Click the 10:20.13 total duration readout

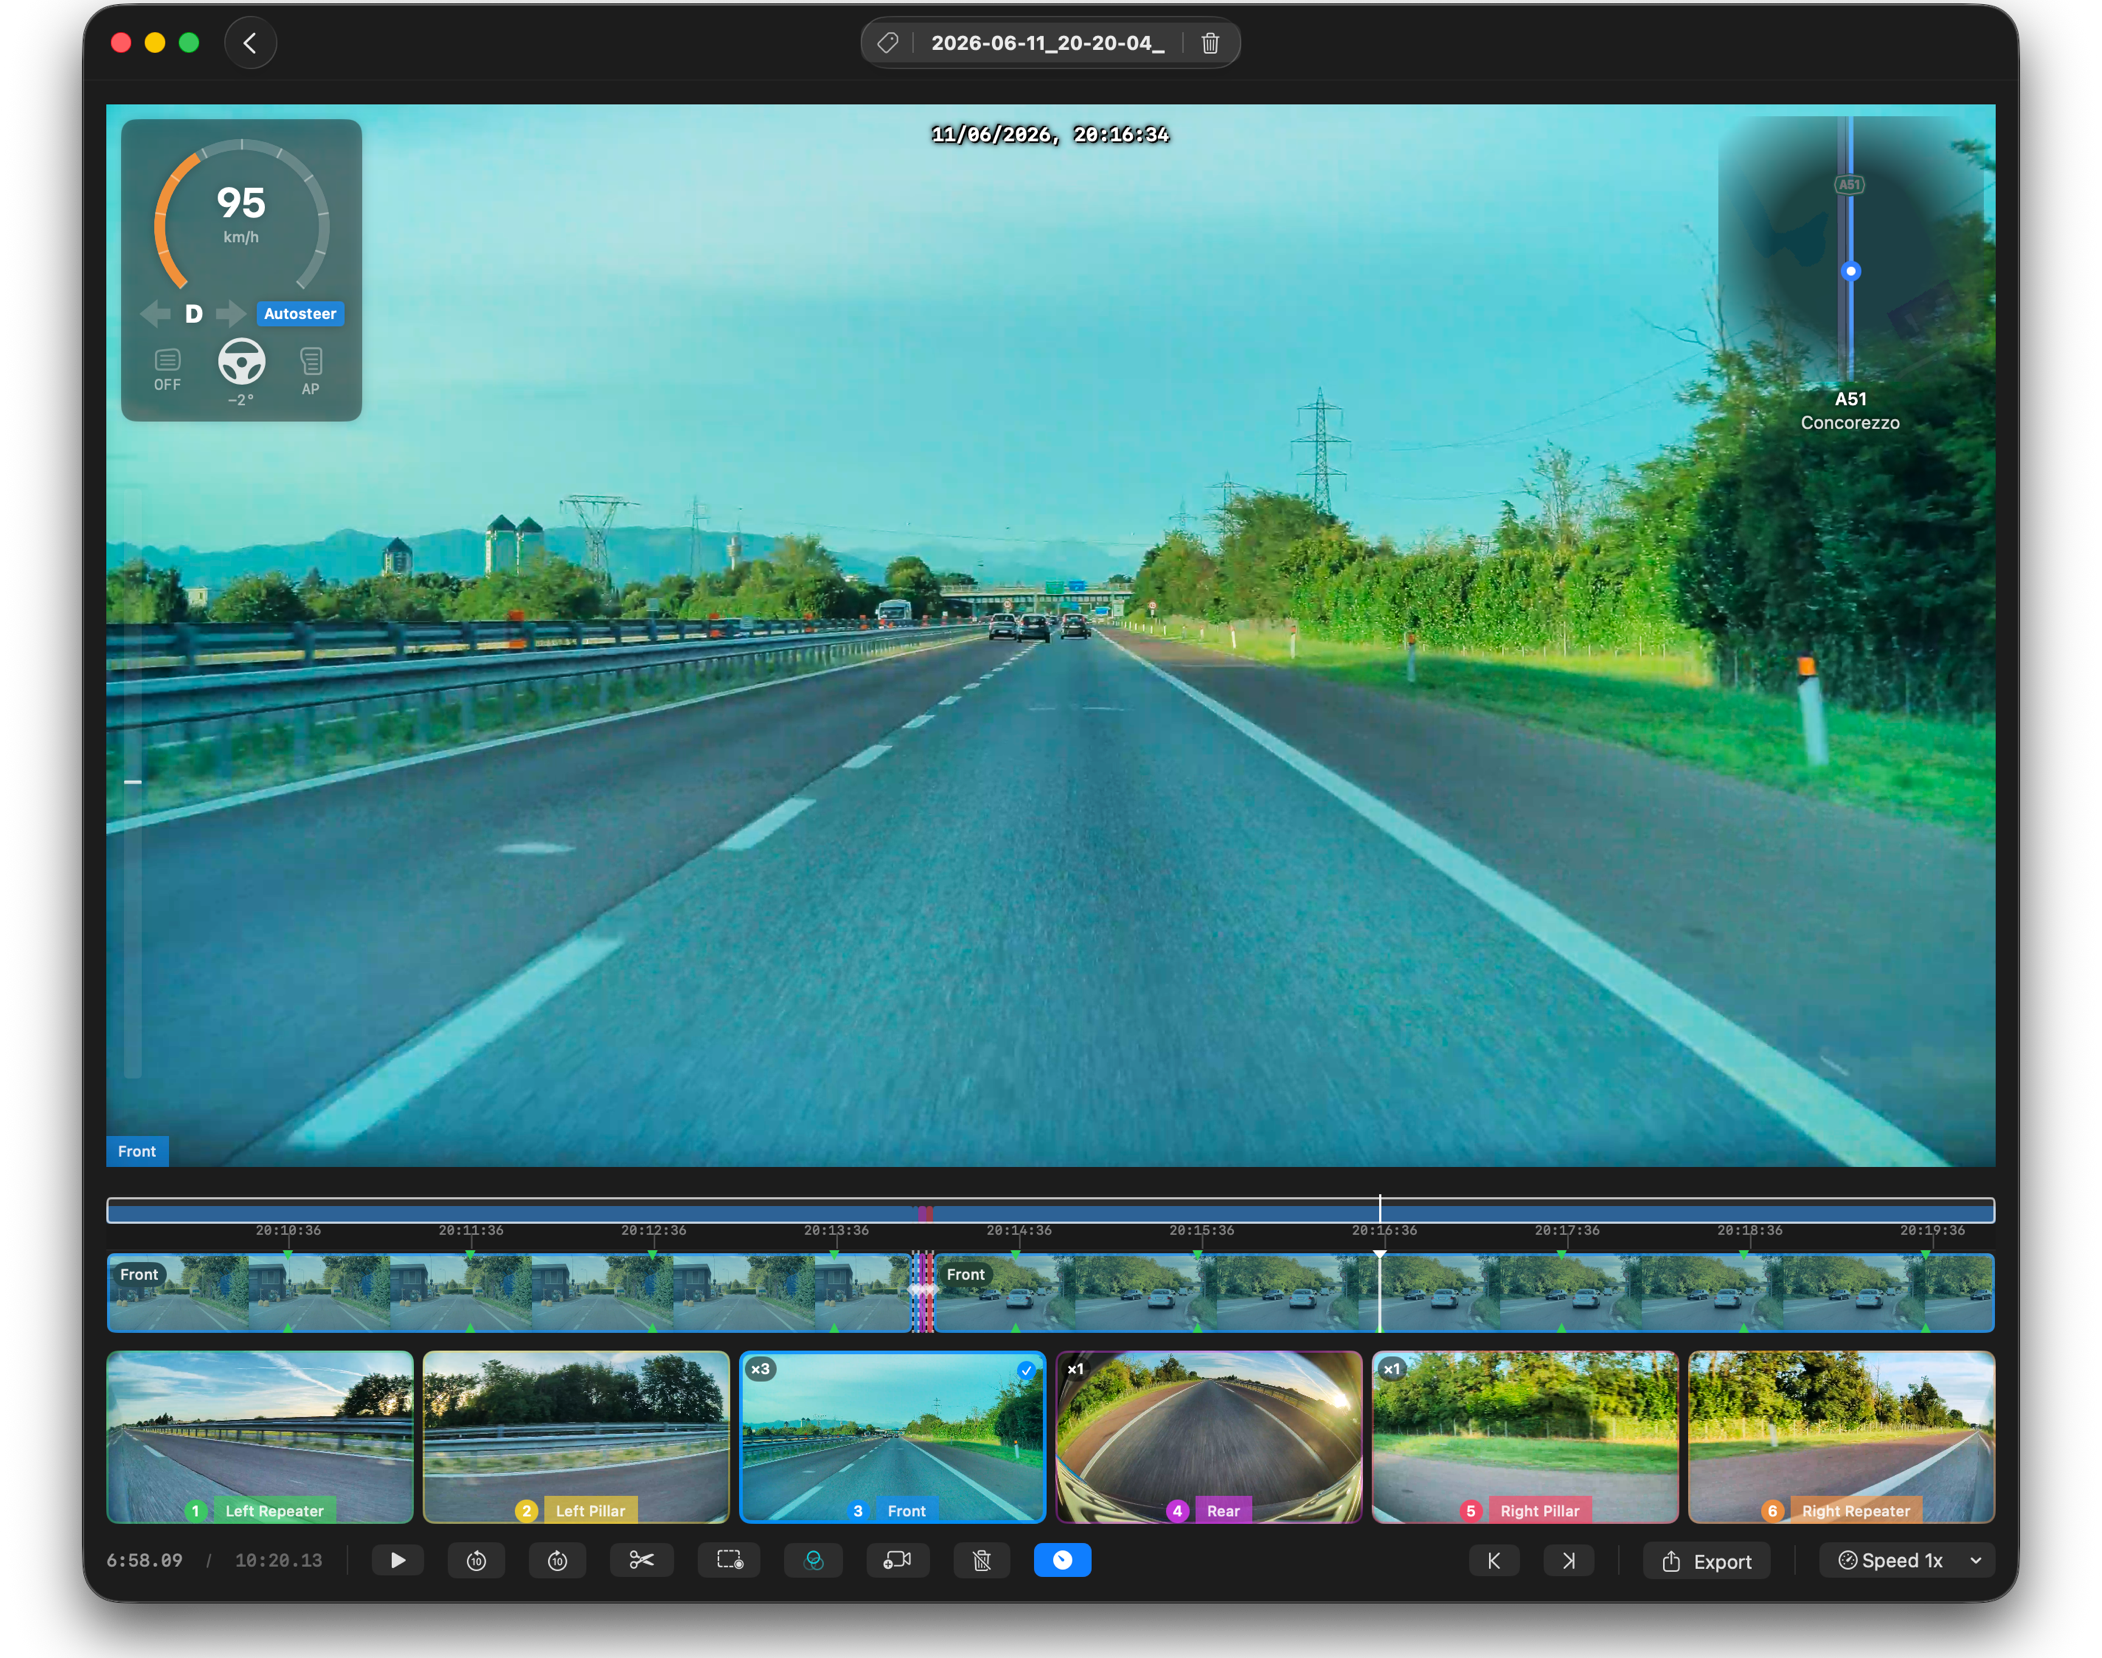(279, 1561)
